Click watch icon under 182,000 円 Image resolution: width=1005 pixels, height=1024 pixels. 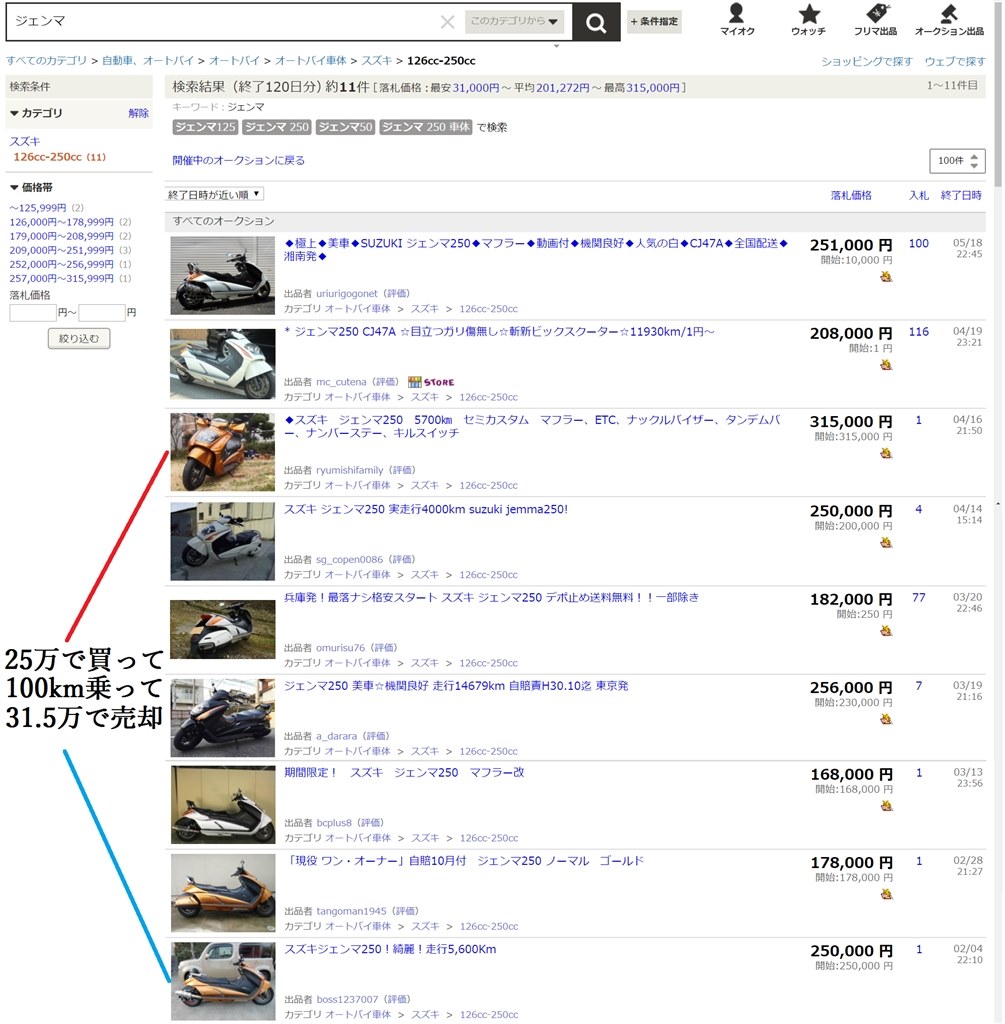tap(885, 631)
